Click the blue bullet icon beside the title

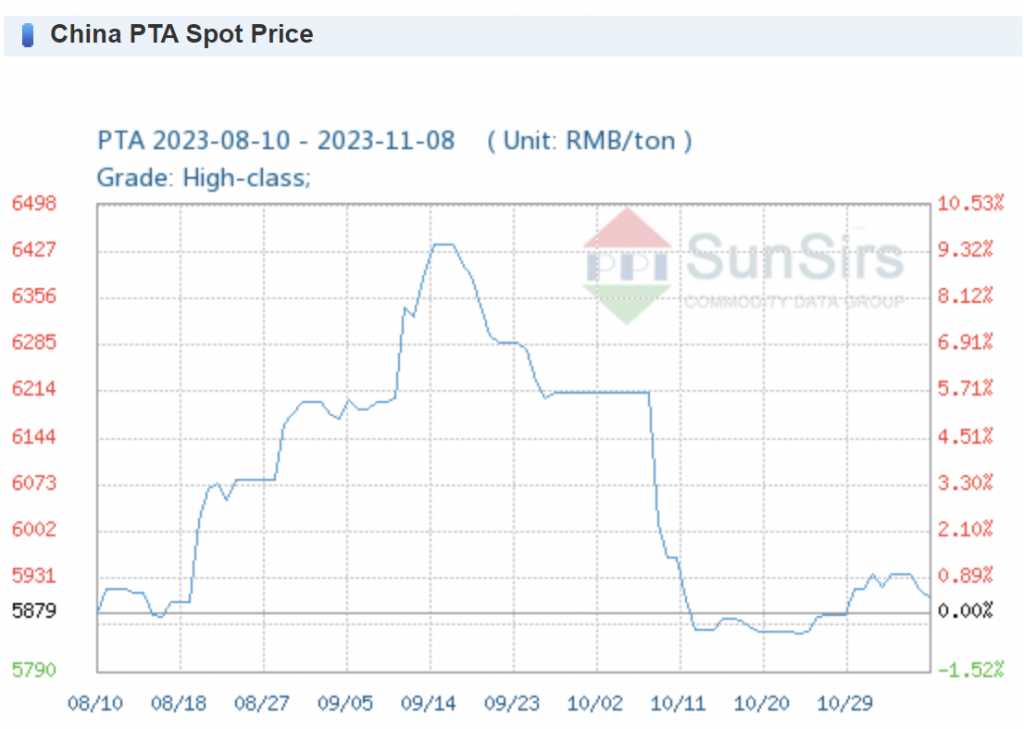[28, 35]
